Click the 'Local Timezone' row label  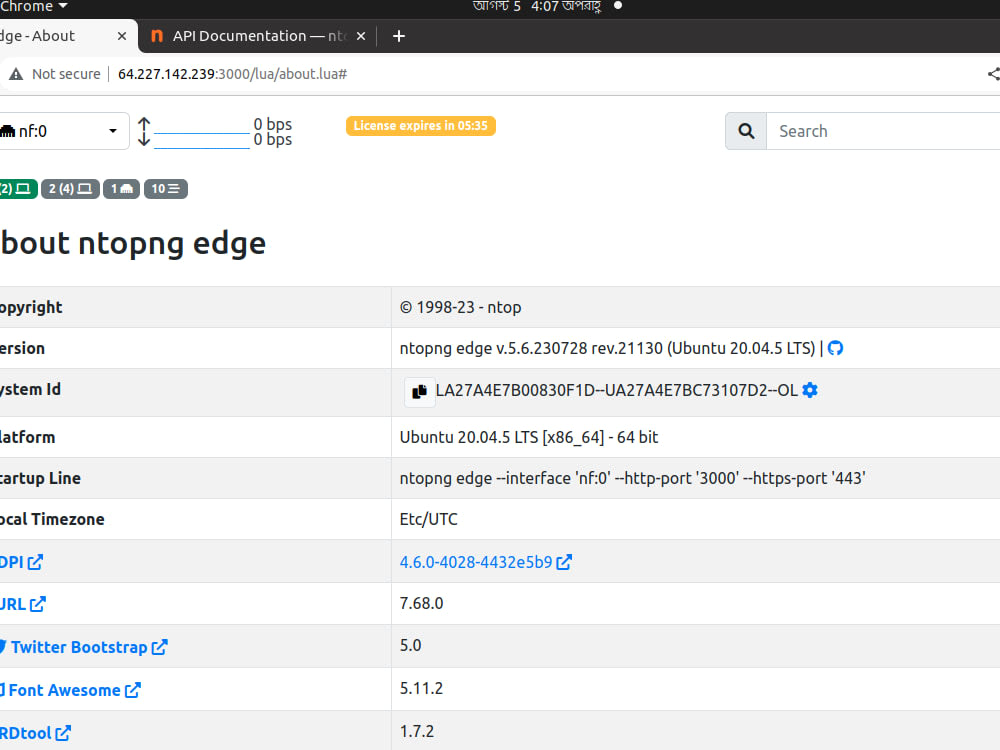pos(52,519)
